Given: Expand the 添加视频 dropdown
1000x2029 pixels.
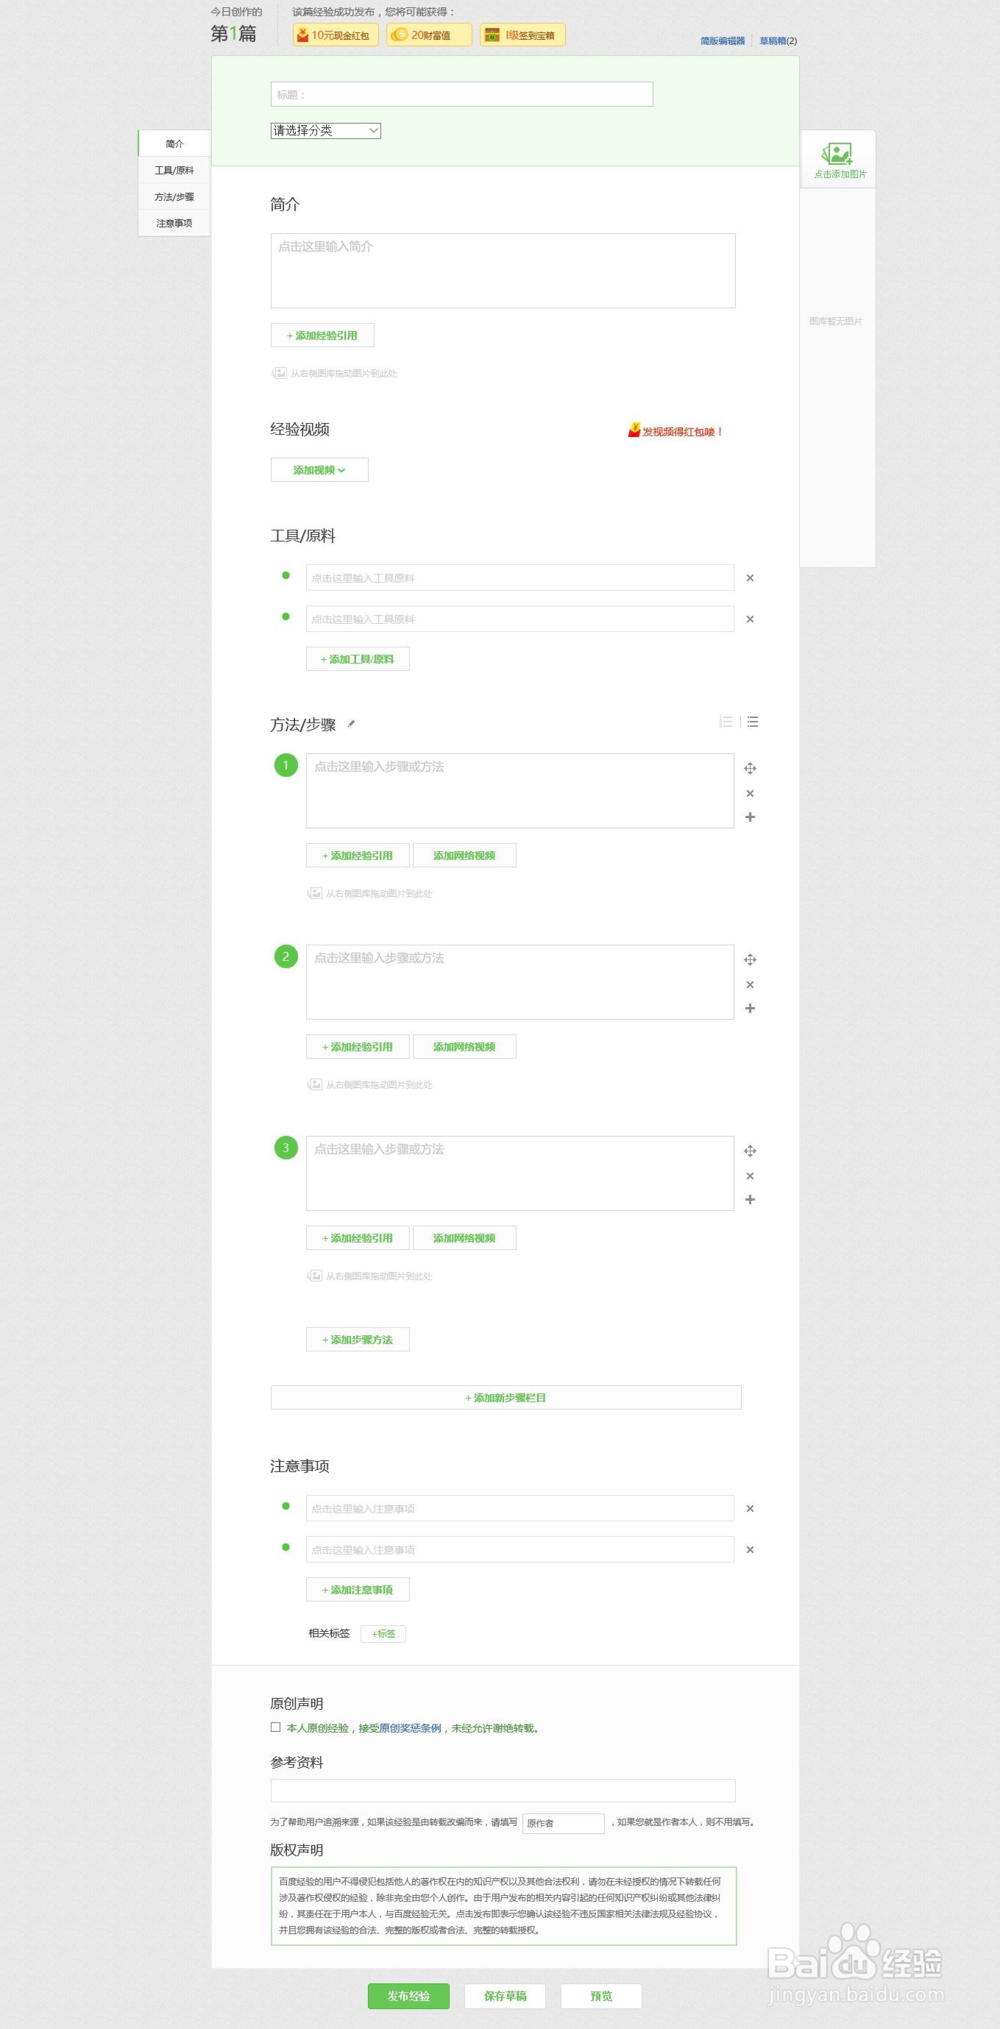Looking at the screenshot, I should pos(319,470).
